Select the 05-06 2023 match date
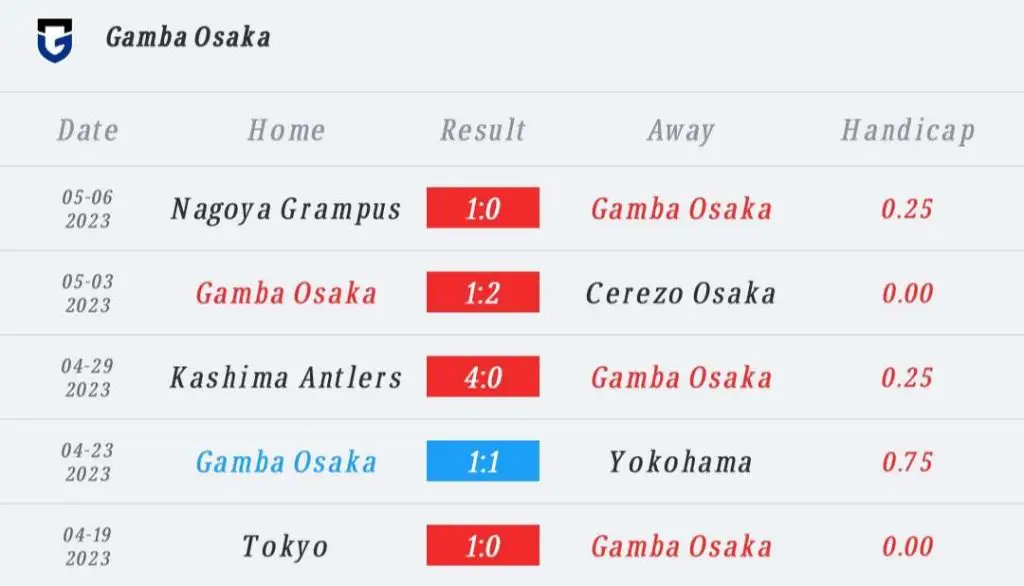Screen dimensions: 1024x586 tap(88, 208)
